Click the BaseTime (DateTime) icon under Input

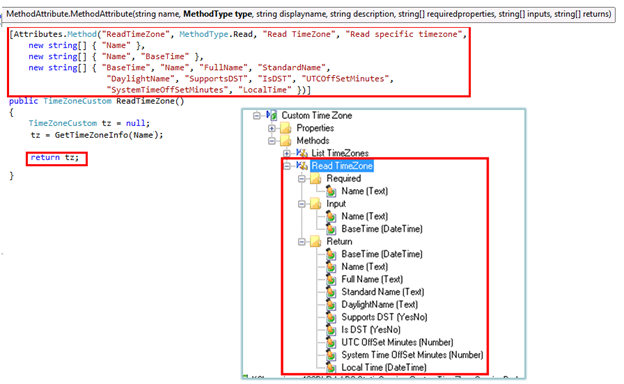pos(331,229)
